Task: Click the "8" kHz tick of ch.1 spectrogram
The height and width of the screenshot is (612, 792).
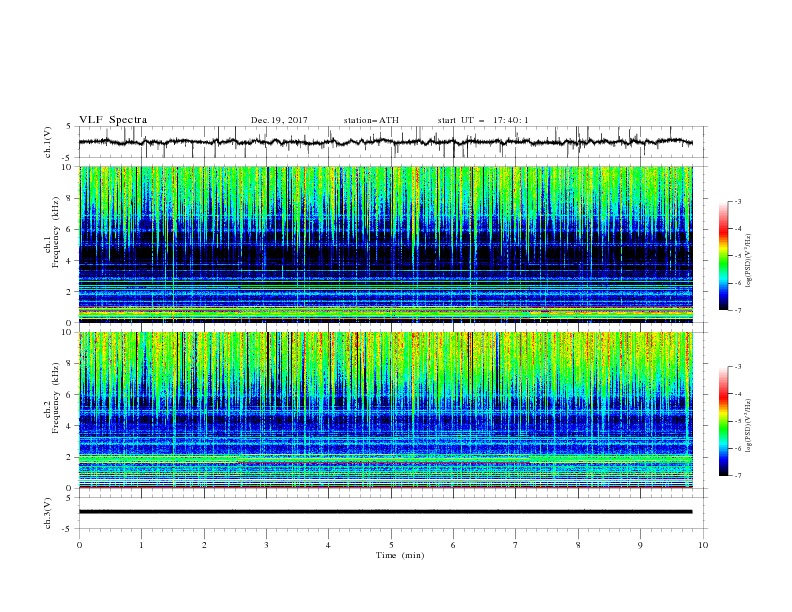Action: (x=71, y=198)
